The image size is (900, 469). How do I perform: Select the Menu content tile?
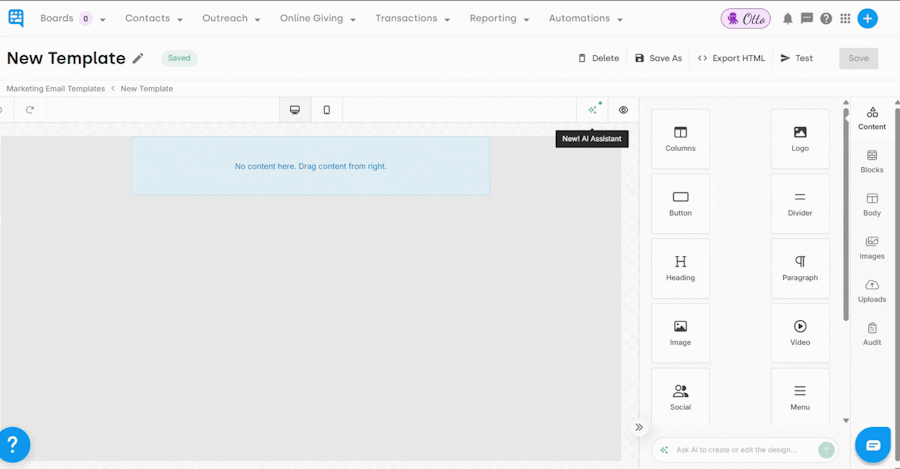[x=800, y=397]
